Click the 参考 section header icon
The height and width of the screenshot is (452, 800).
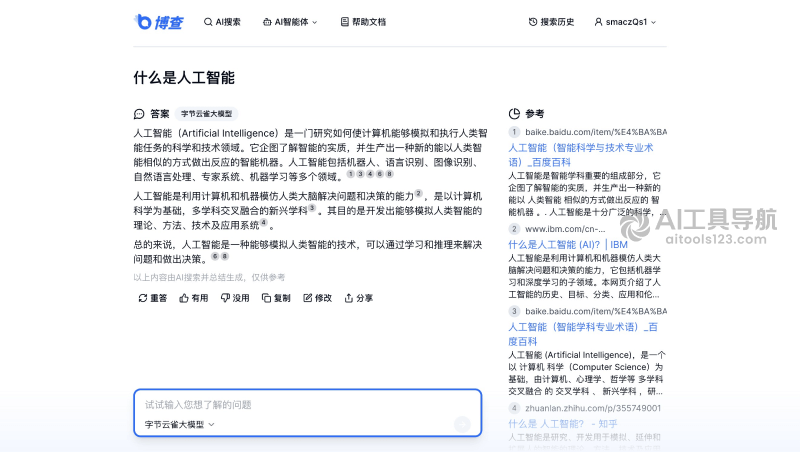click(514, 113)
